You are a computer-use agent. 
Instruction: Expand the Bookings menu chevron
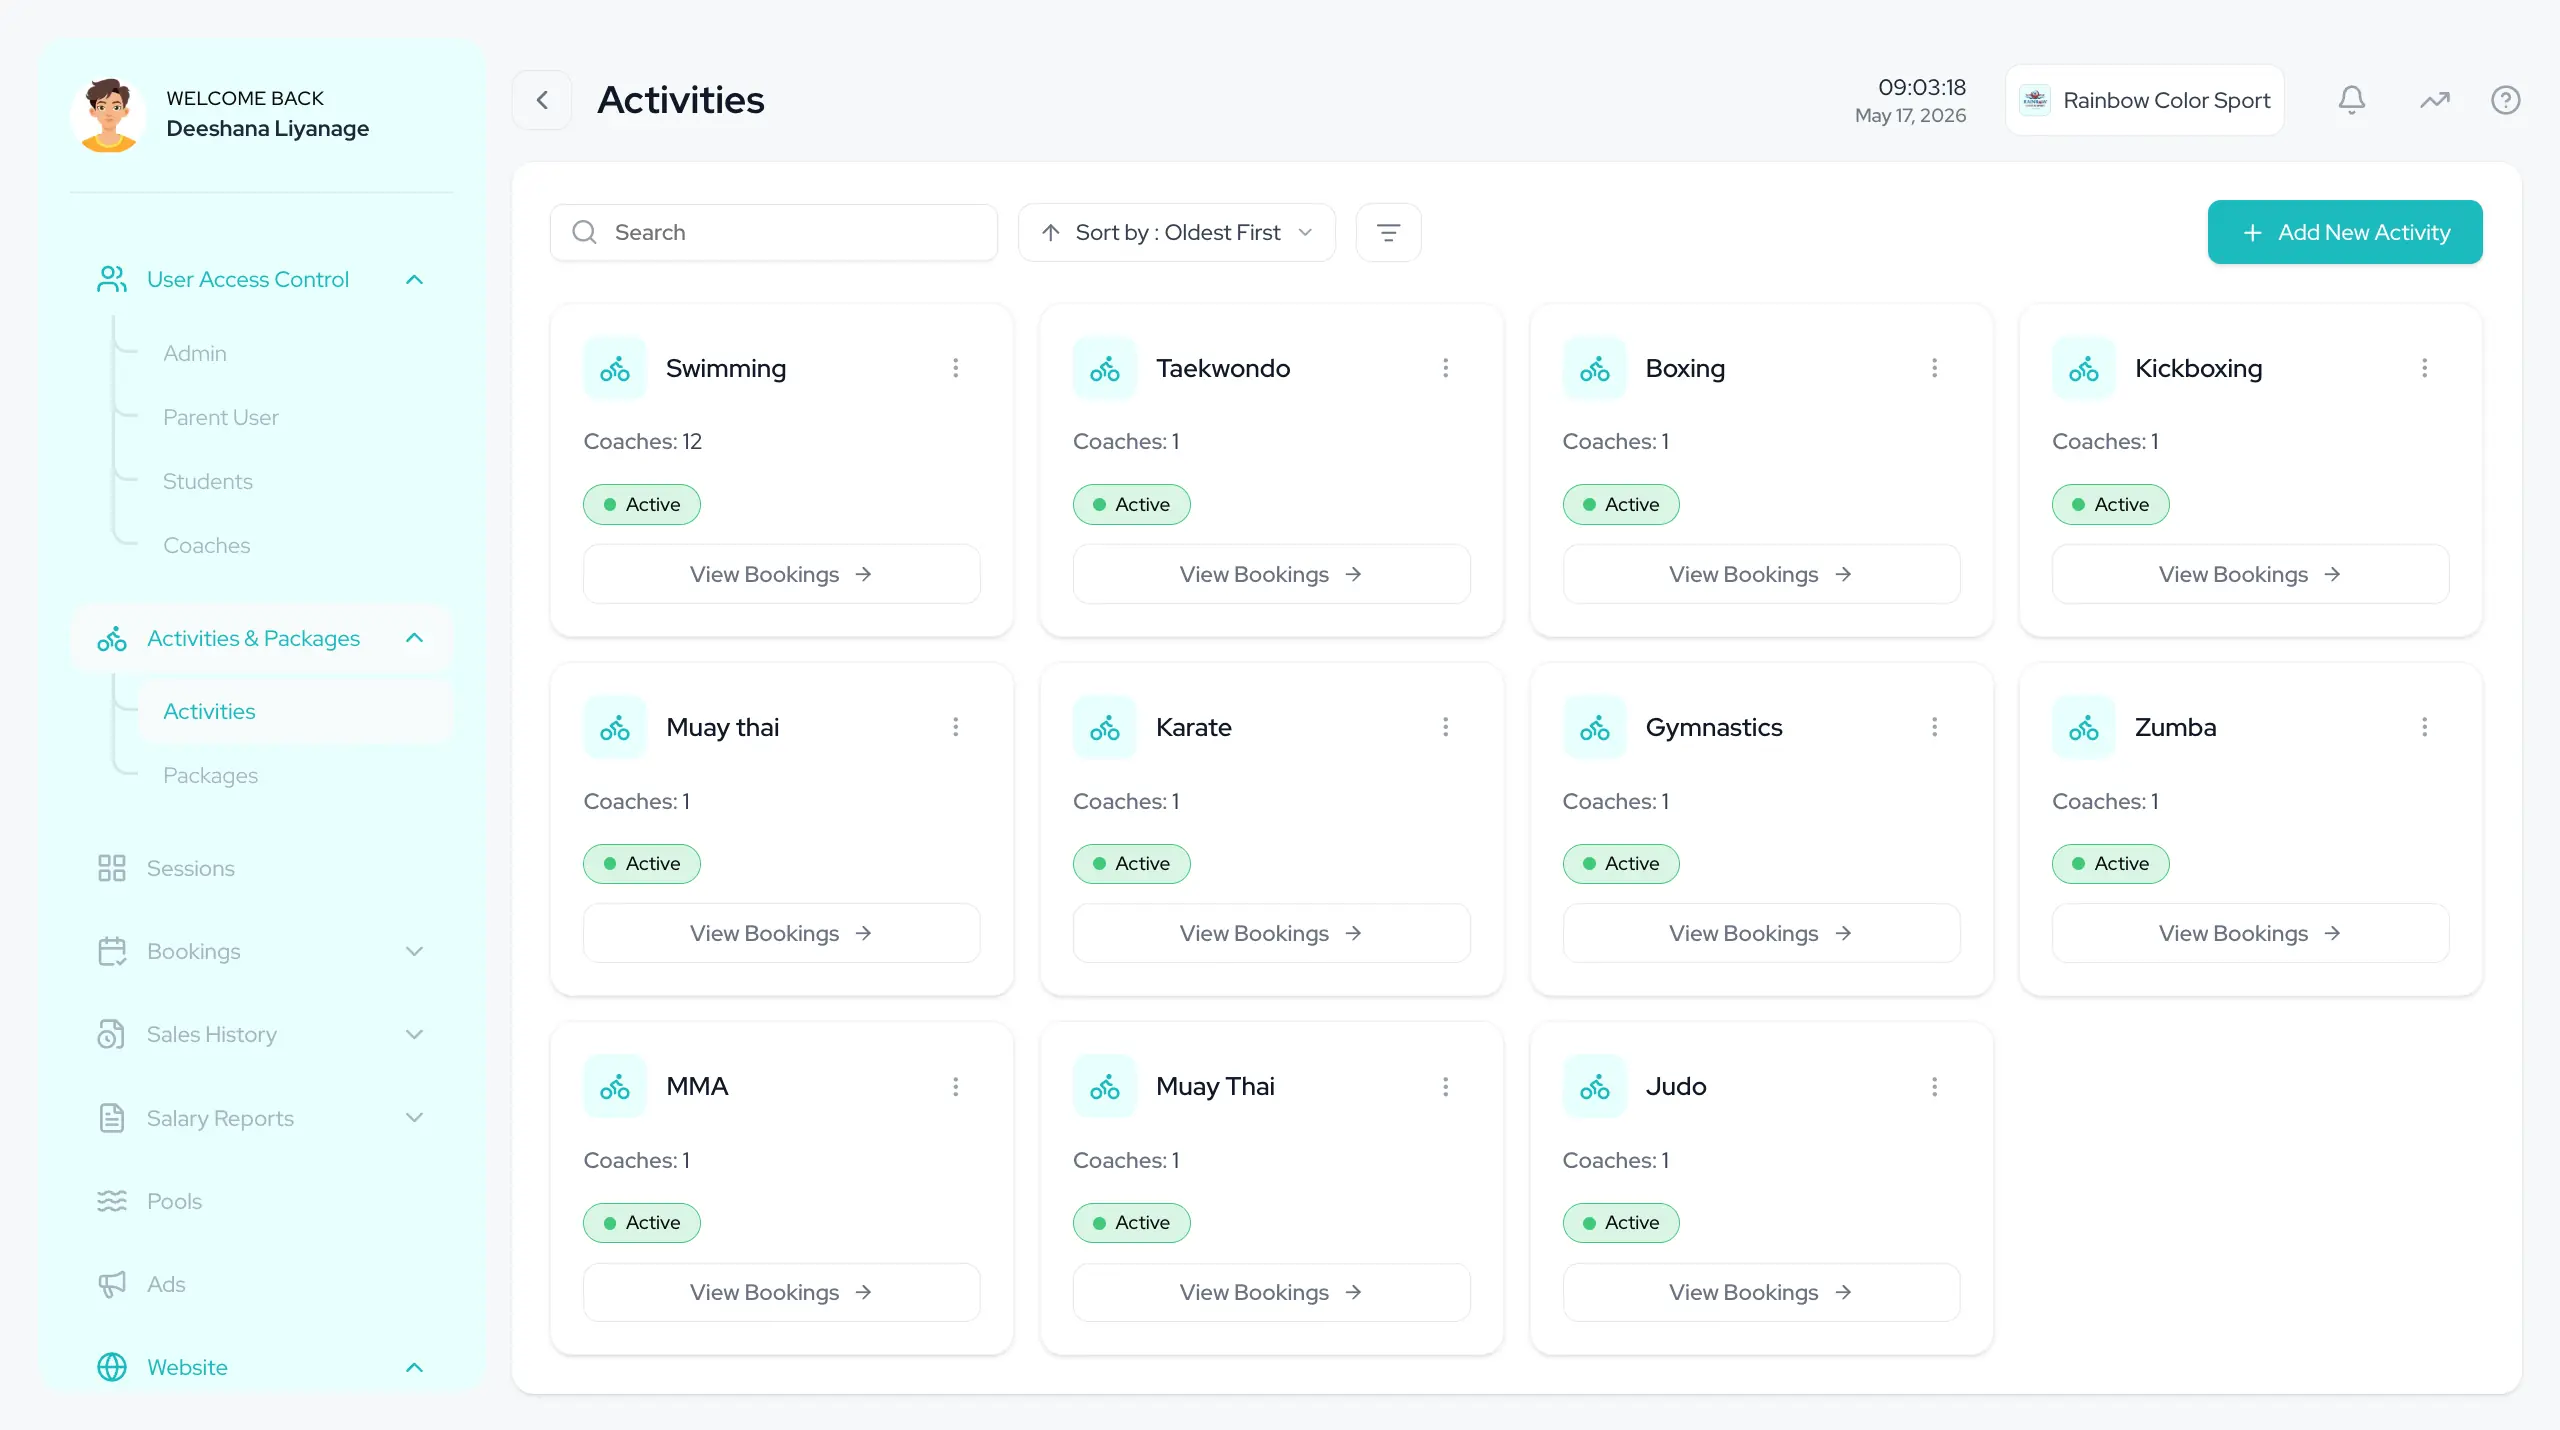414,951
